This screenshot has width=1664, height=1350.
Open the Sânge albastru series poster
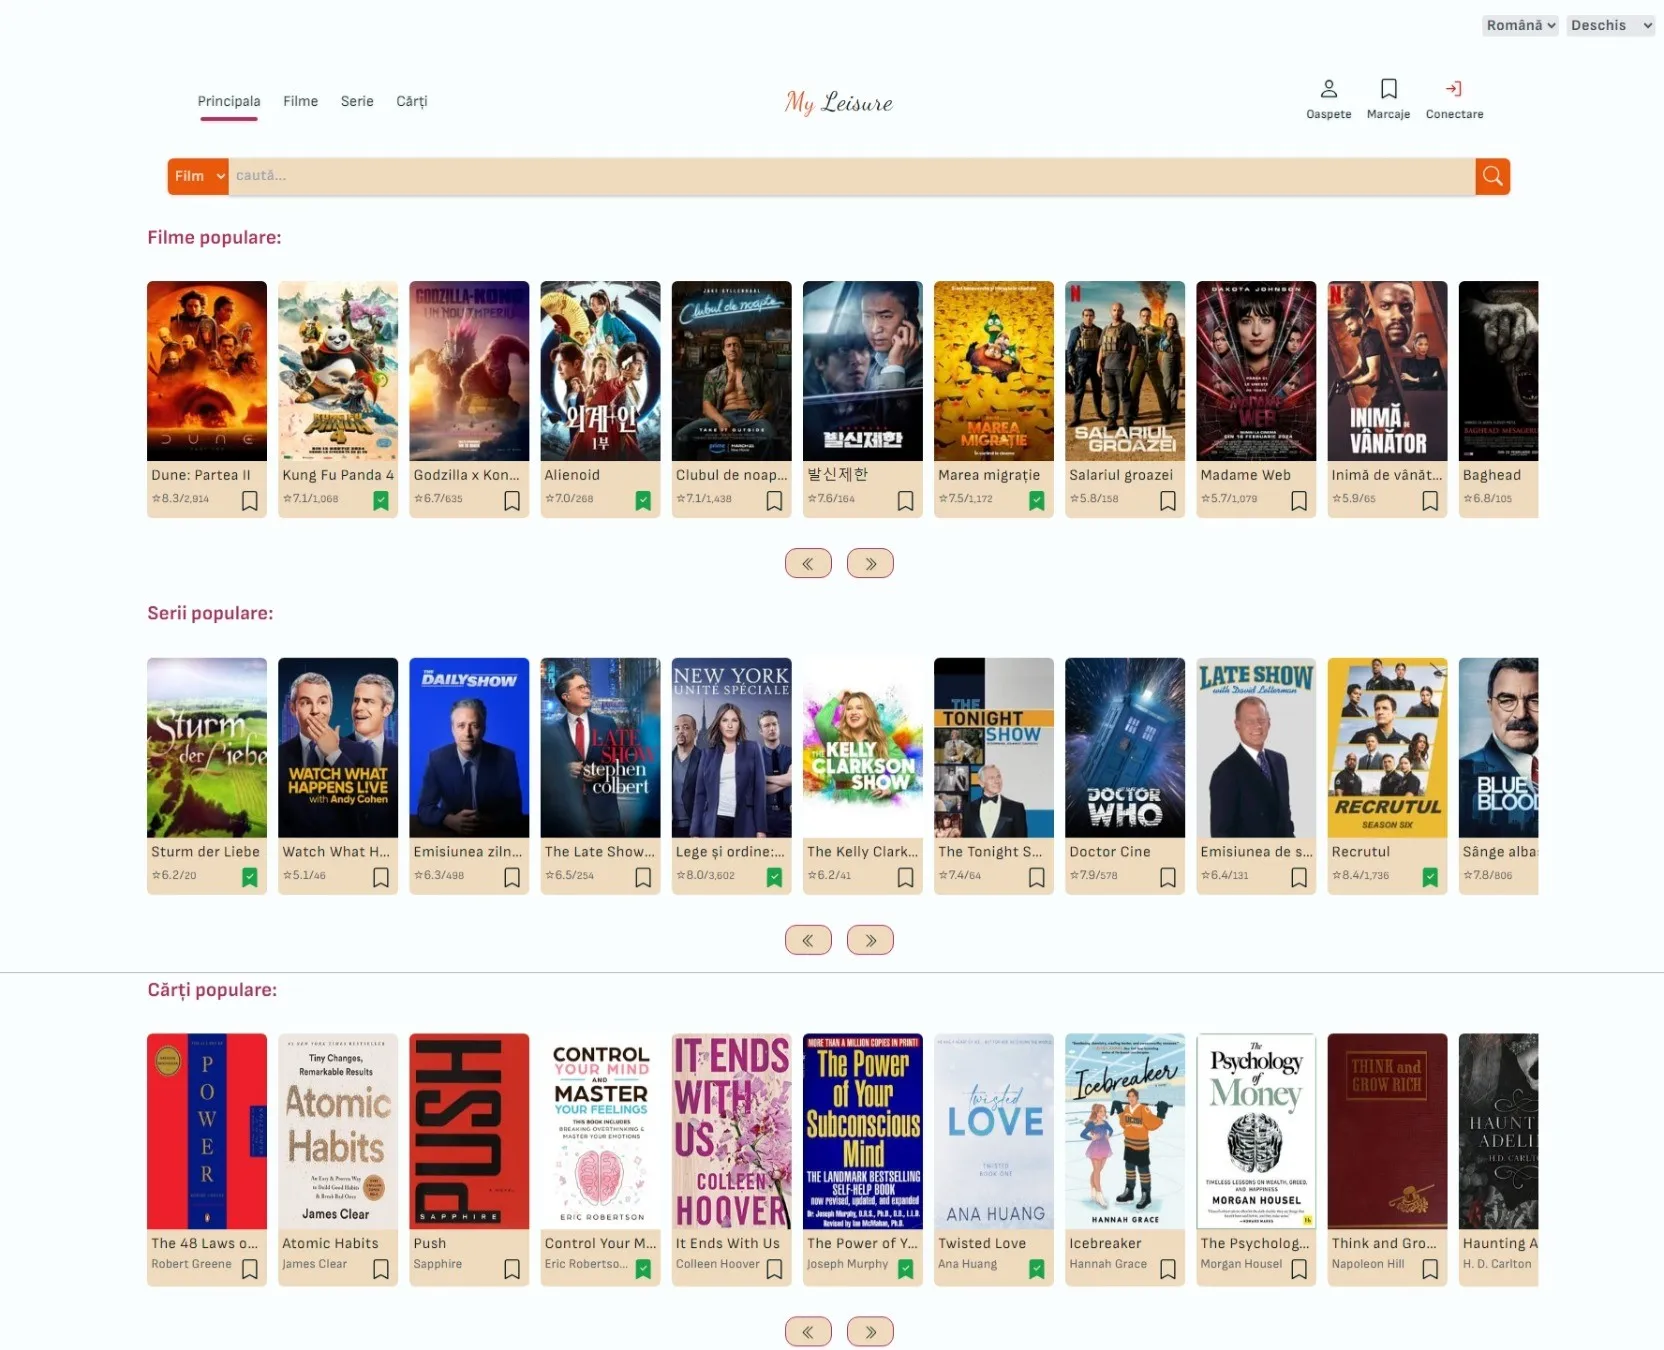tap(1498, 748)
